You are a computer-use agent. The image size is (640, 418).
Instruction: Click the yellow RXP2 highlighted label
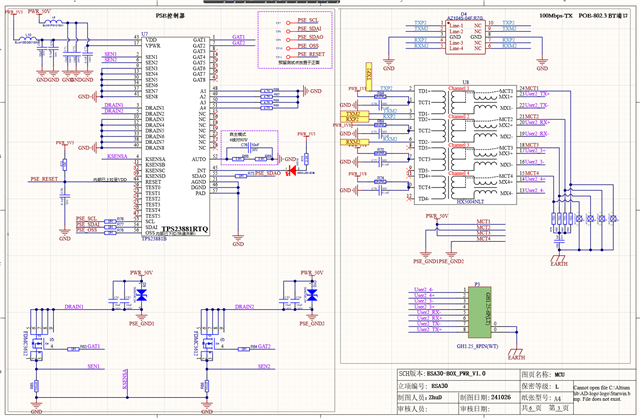point(354,119)
